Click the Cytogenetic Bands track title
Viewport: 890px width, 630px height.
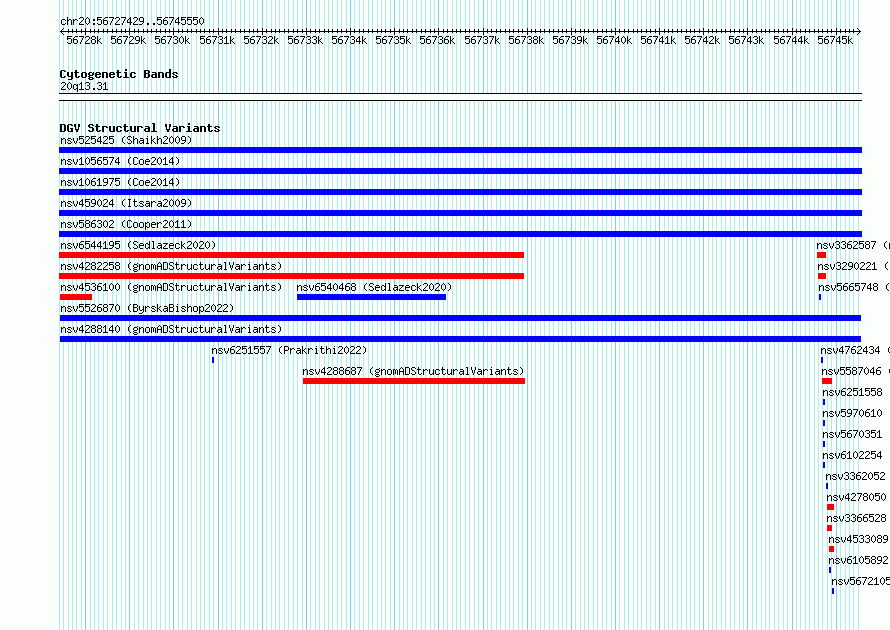tap(119, 74)
